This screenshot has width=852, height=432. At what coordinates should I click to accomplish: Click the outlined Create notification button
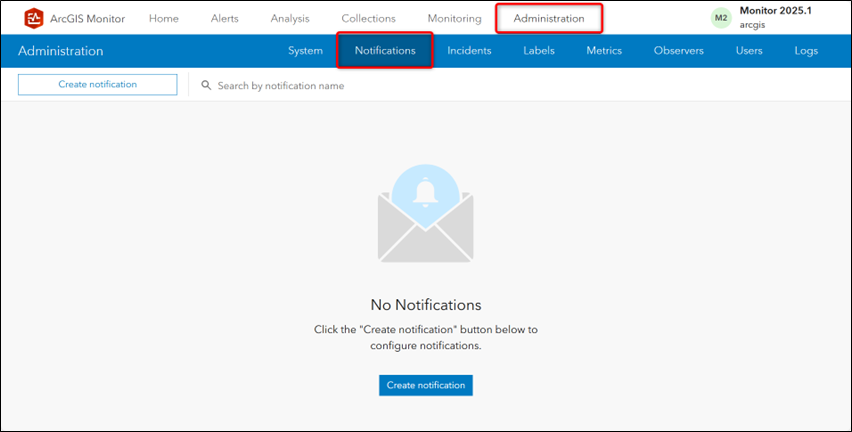click(x=98, y=85)
